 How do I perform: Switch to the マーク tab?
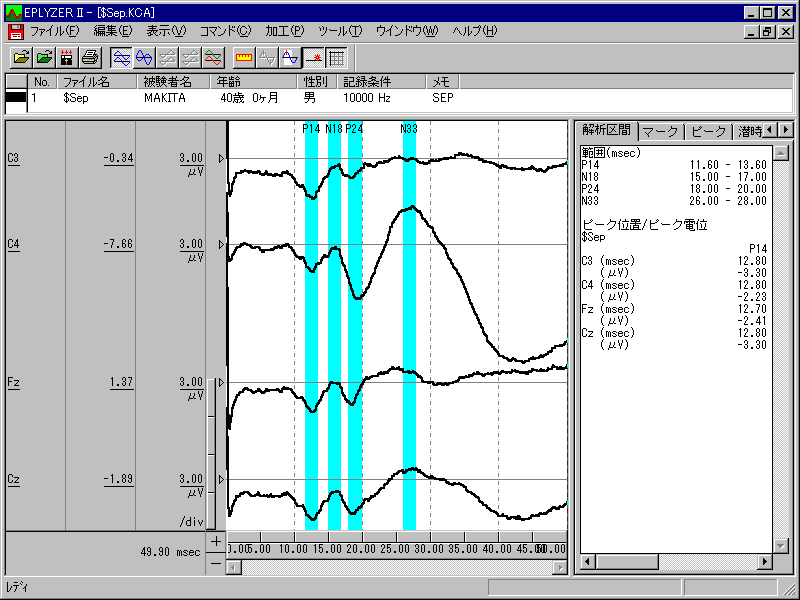tap(659, 131)
